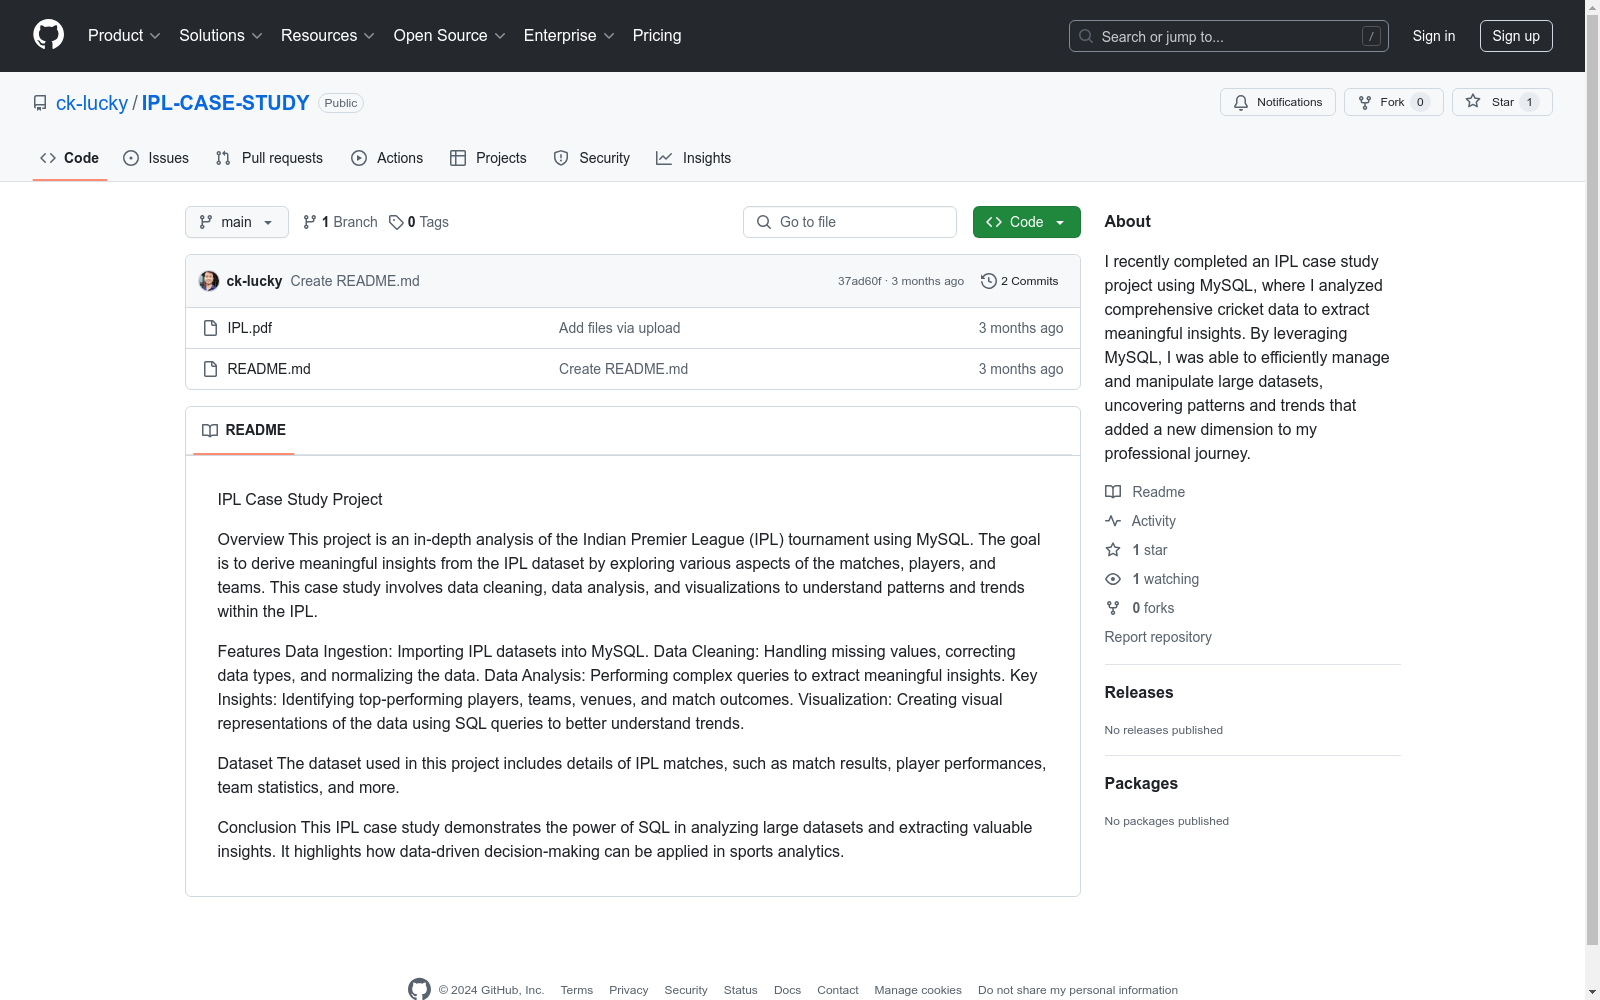Viewport: 1600px width, 1000px height.
Task: Expand the Product menu in header
Action: click(x=124, y=36)
